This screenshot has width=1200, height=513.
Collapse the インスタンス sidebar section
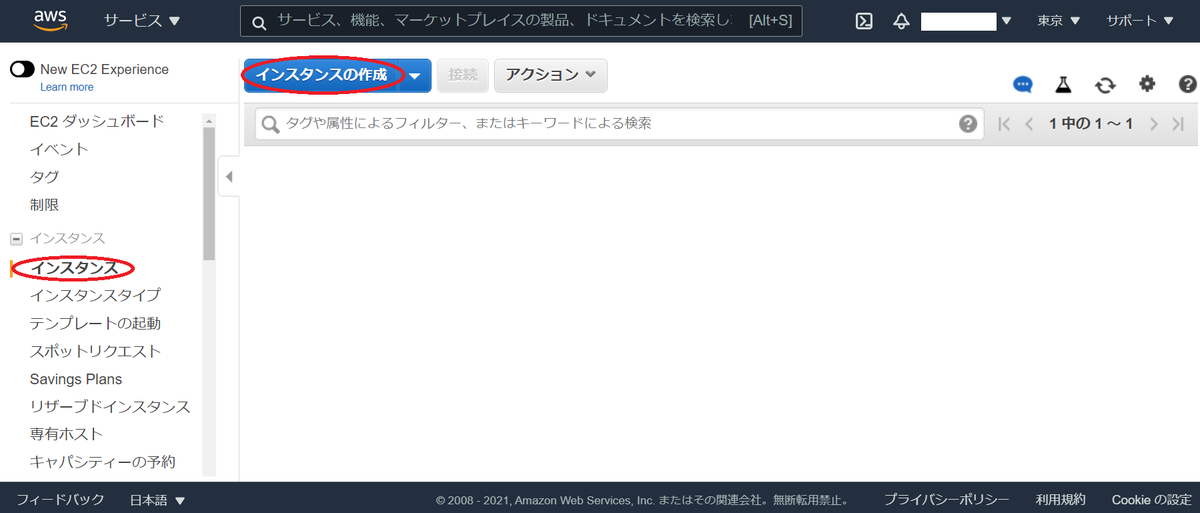click(16, 239)
